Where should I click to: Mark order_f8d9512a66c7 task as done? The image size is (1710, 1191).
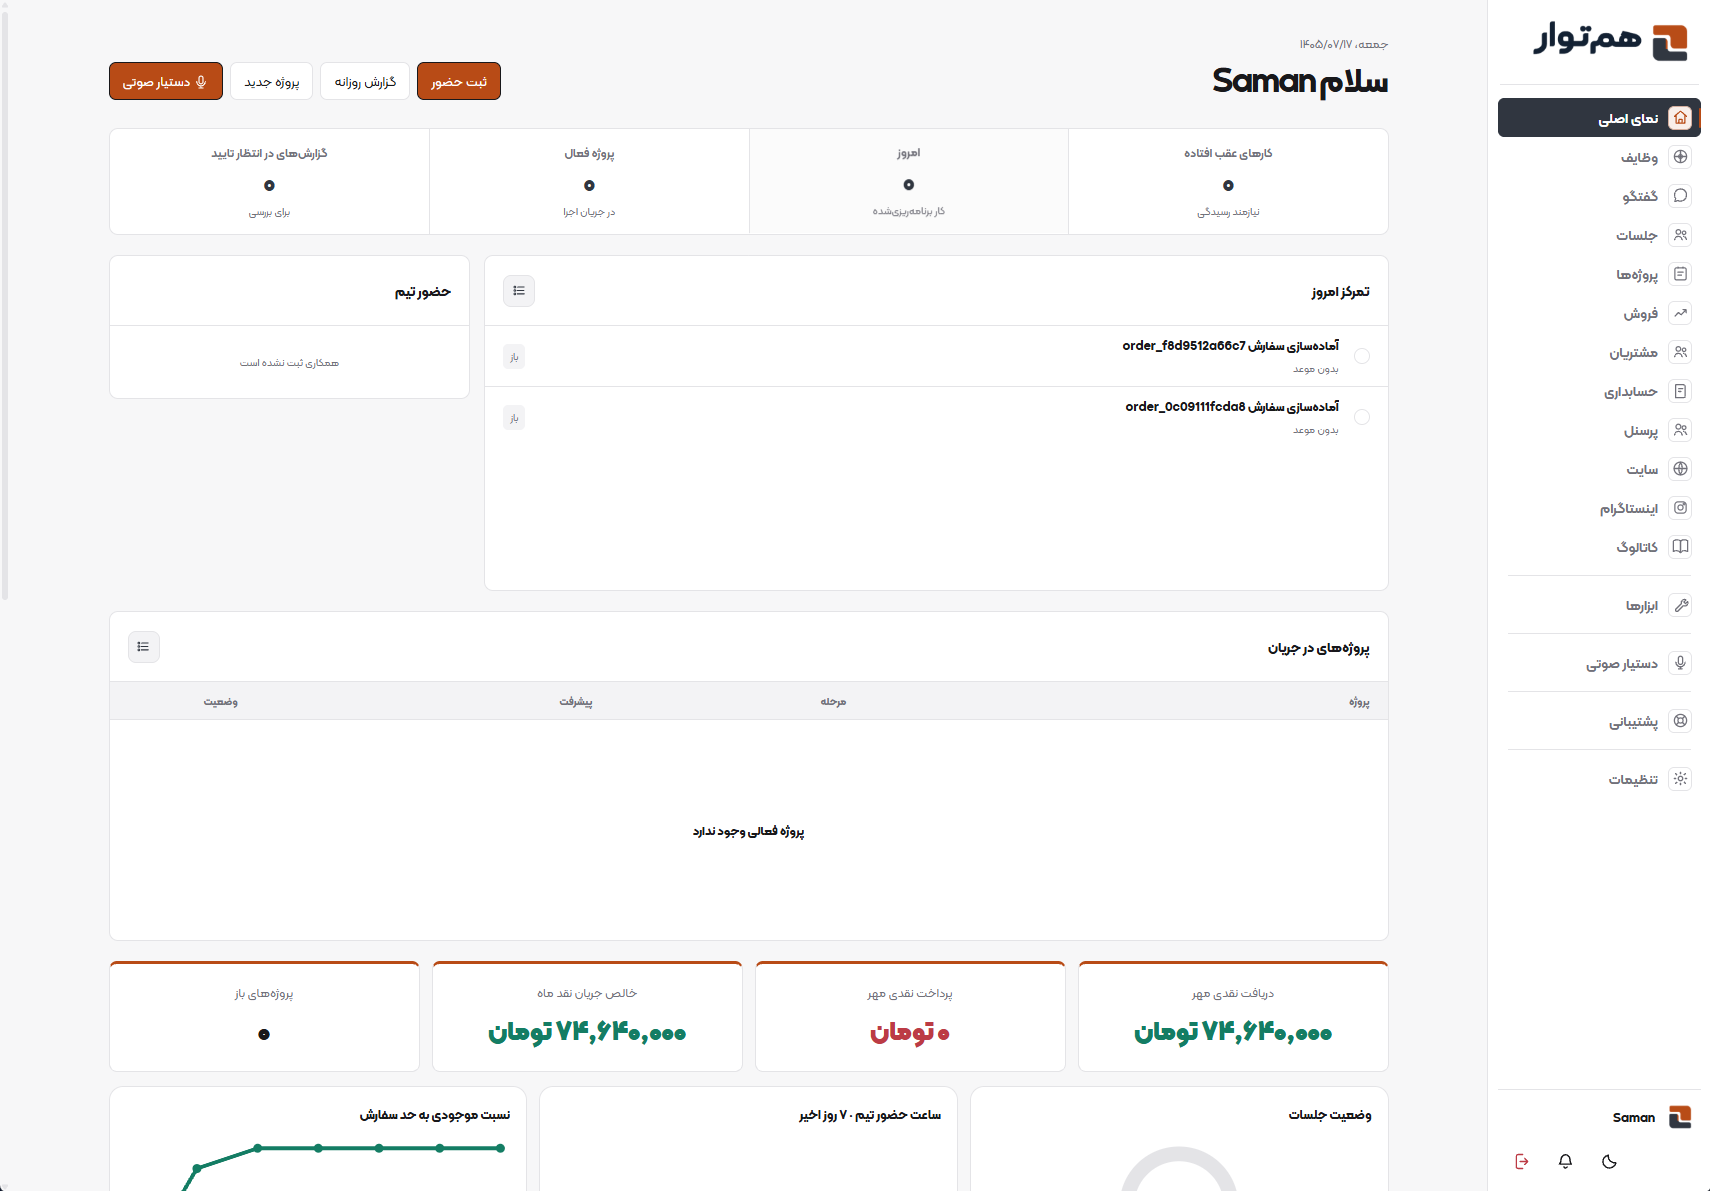tap(1362, 356)
